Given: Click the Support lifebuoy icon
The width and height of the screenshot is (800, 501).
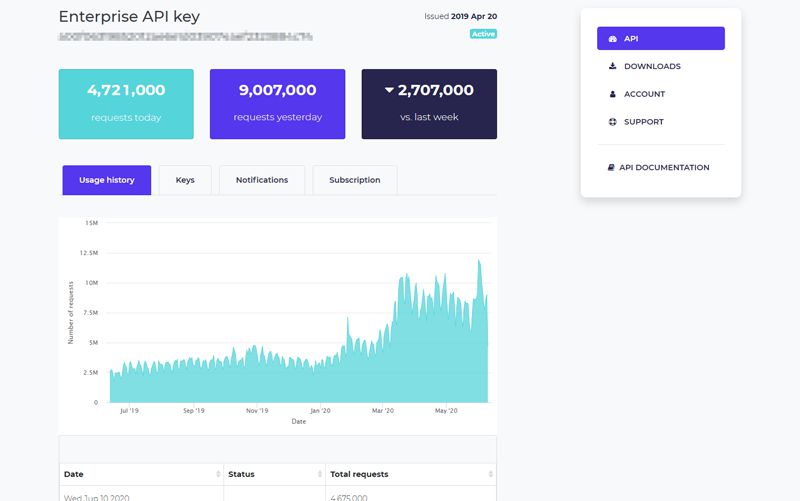Looking at the screenshot, I should click(612, 123).
